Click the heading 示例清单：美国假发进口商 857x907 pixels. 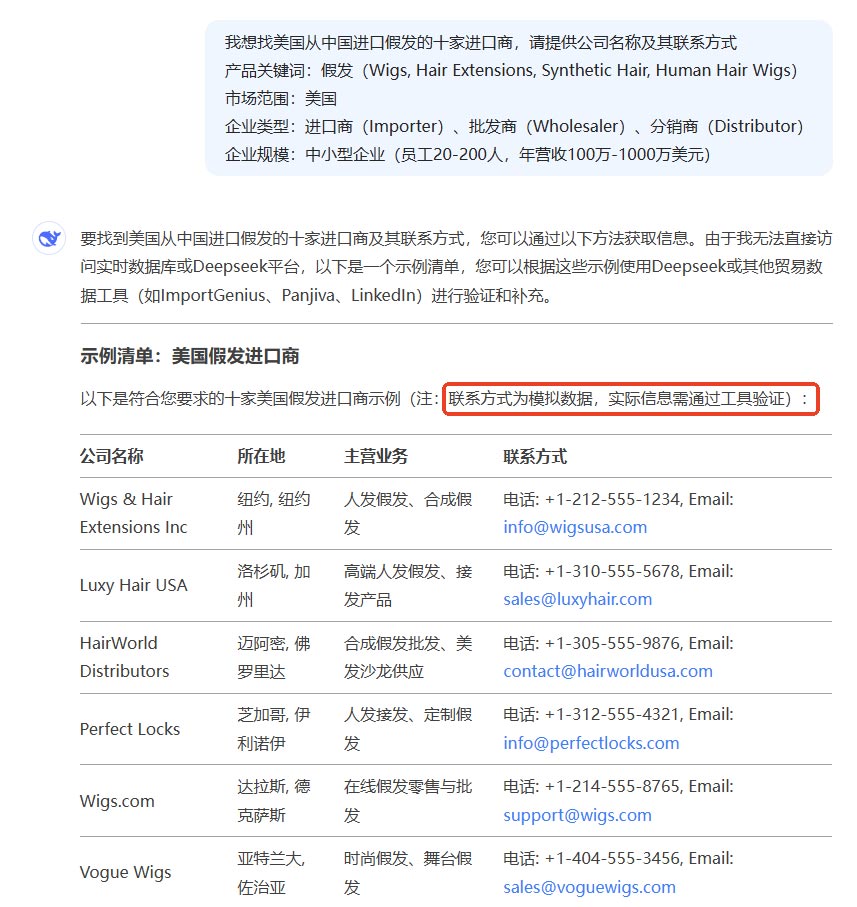[190, 356]
